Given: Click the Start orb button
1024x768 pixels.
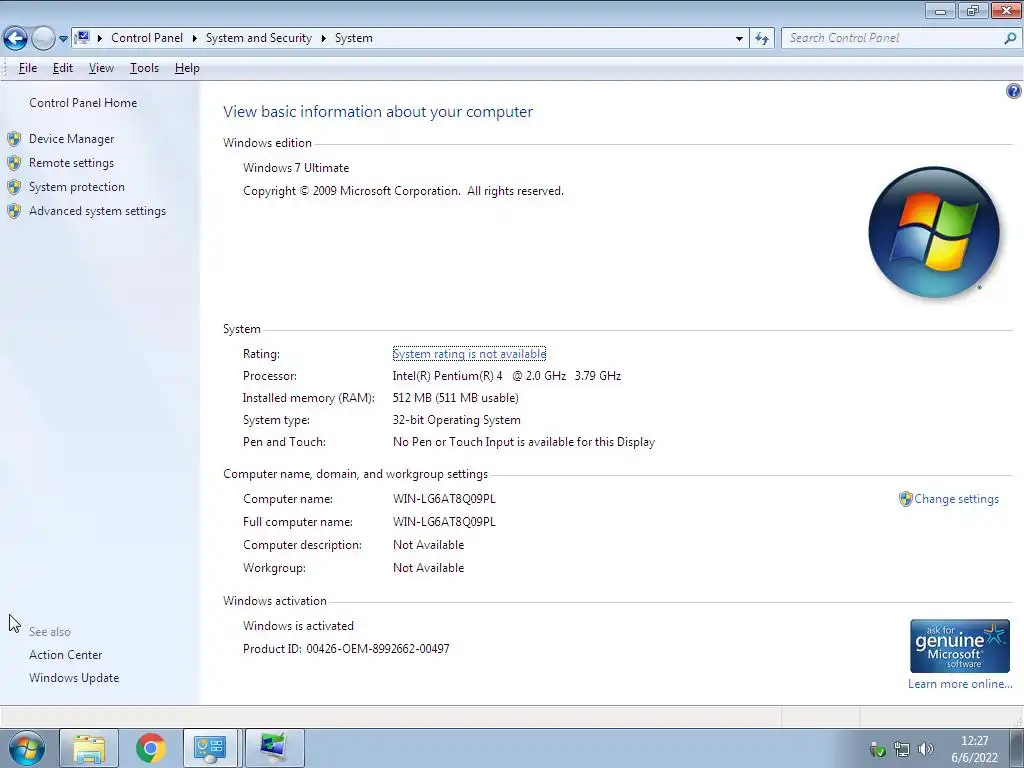Looking at the screenshot, I should (27, 748).
